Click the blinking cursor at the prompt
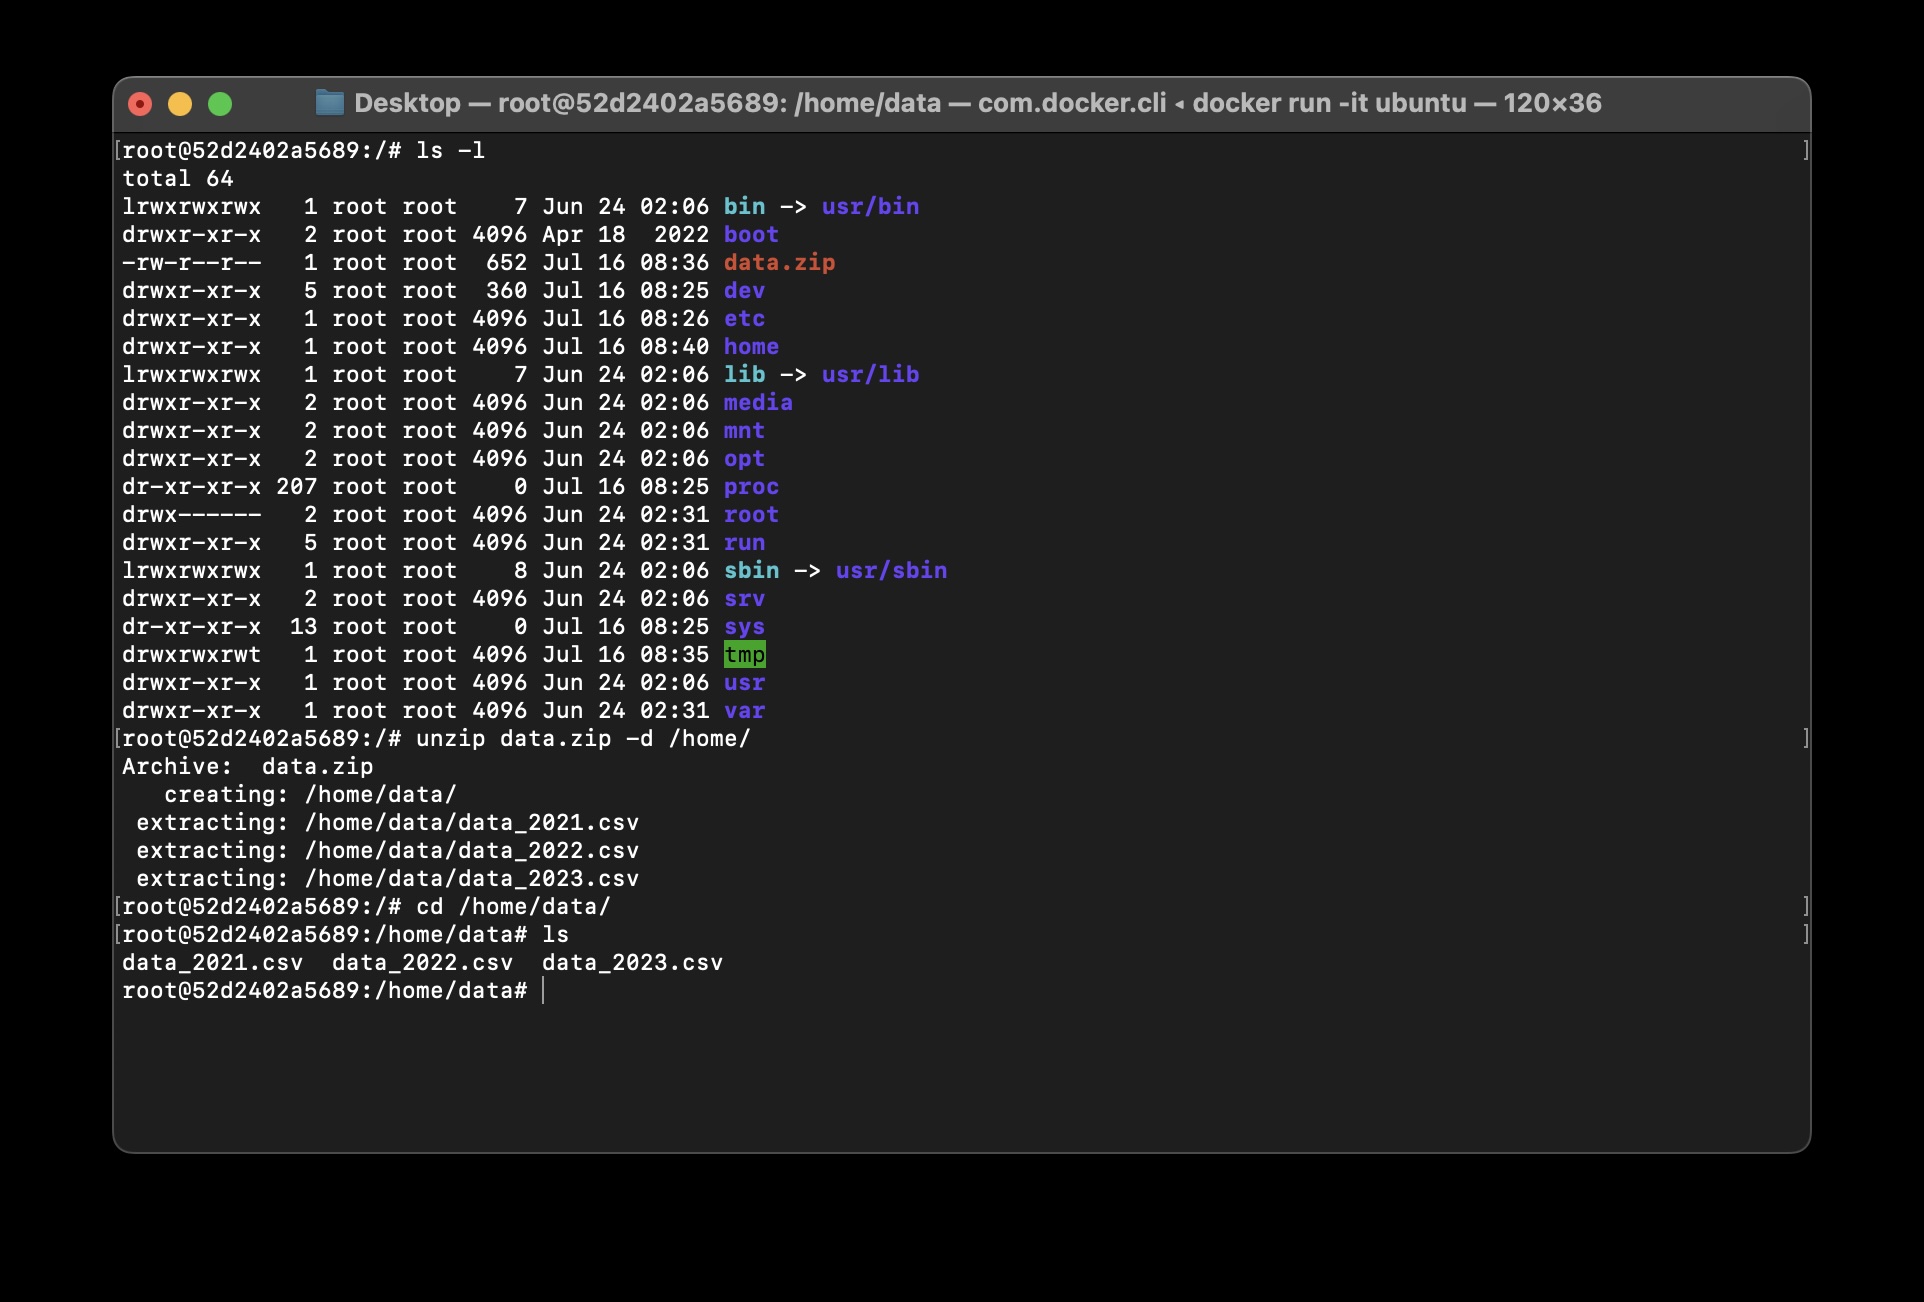 (544, 991)
